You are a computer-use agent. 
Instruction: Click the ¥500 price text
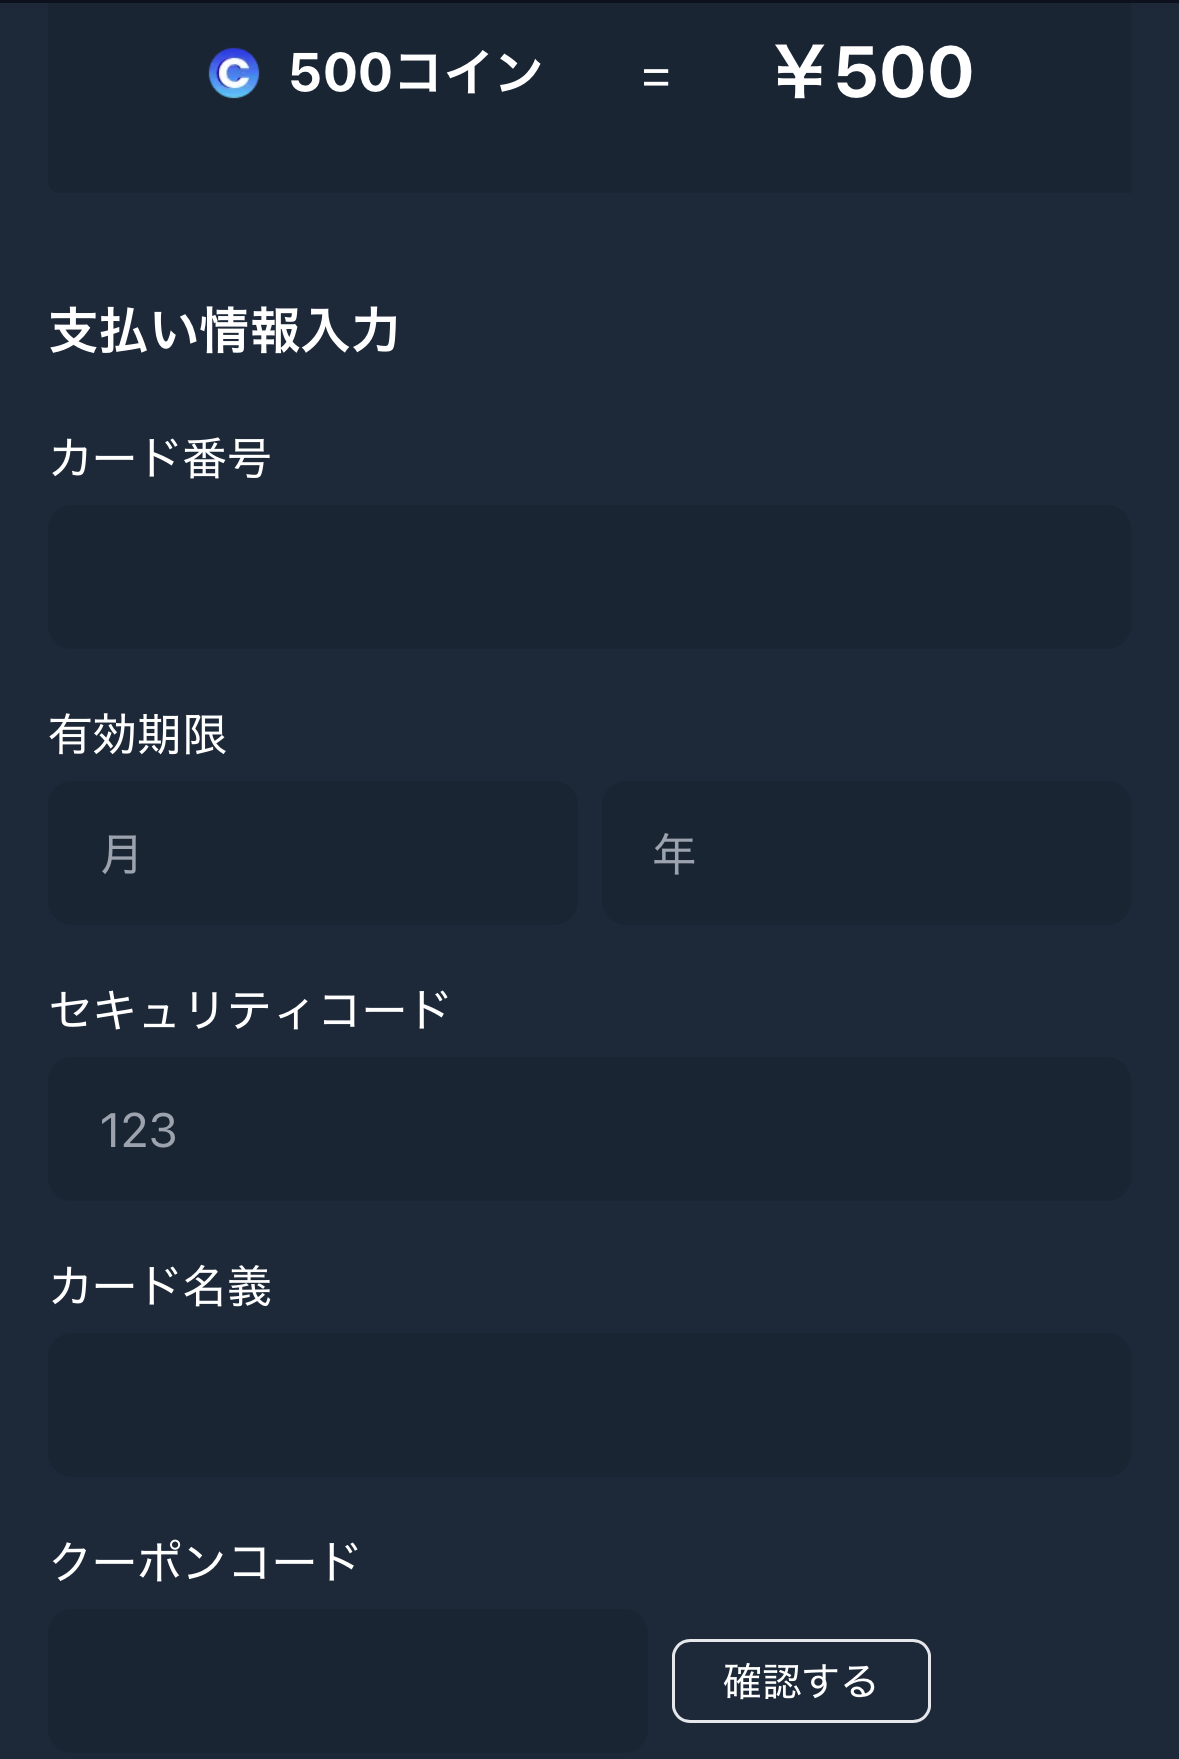[873, 73]
